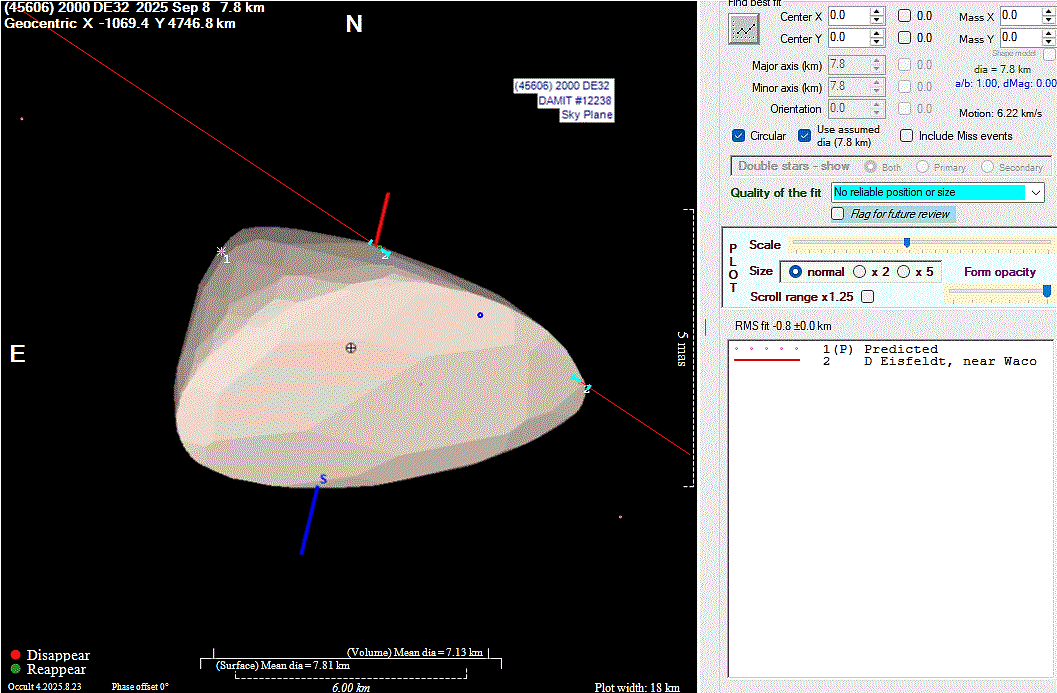Enable Include Miss events checkbox
This screenshot has width=1057, height=693.
point(907,136)
